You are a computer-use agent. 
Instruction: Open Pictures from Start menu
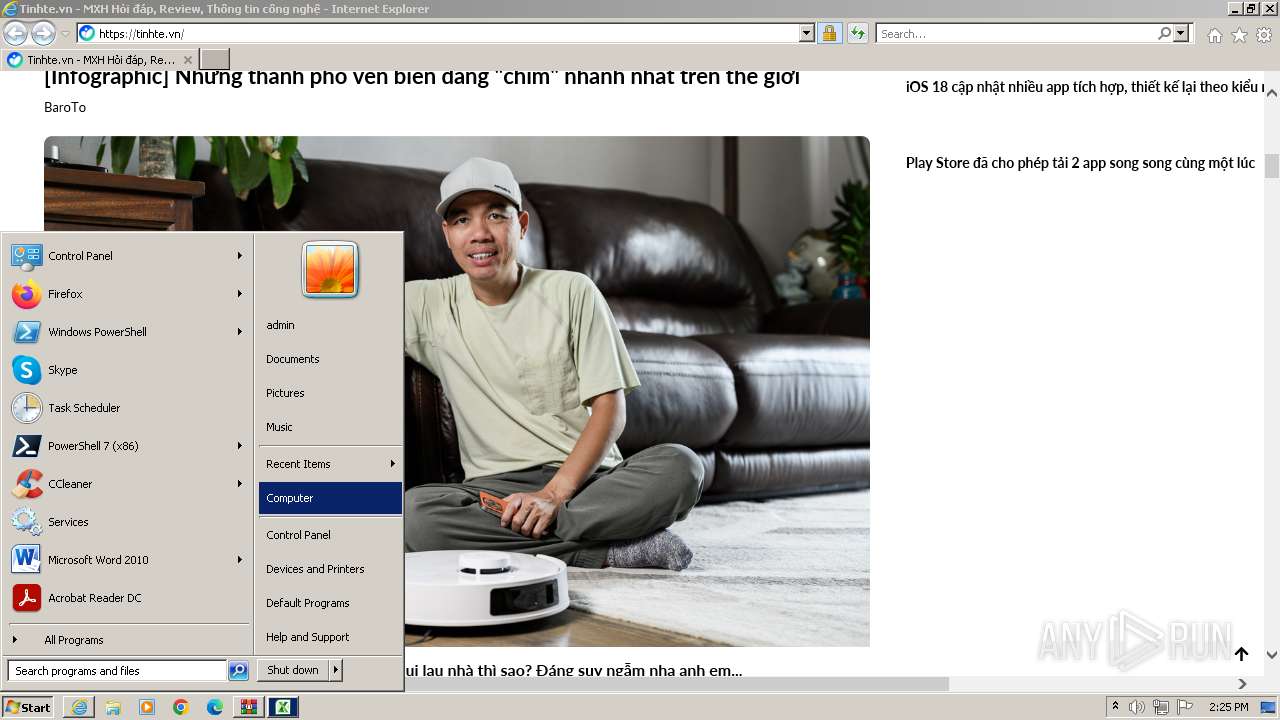(330, 393)
